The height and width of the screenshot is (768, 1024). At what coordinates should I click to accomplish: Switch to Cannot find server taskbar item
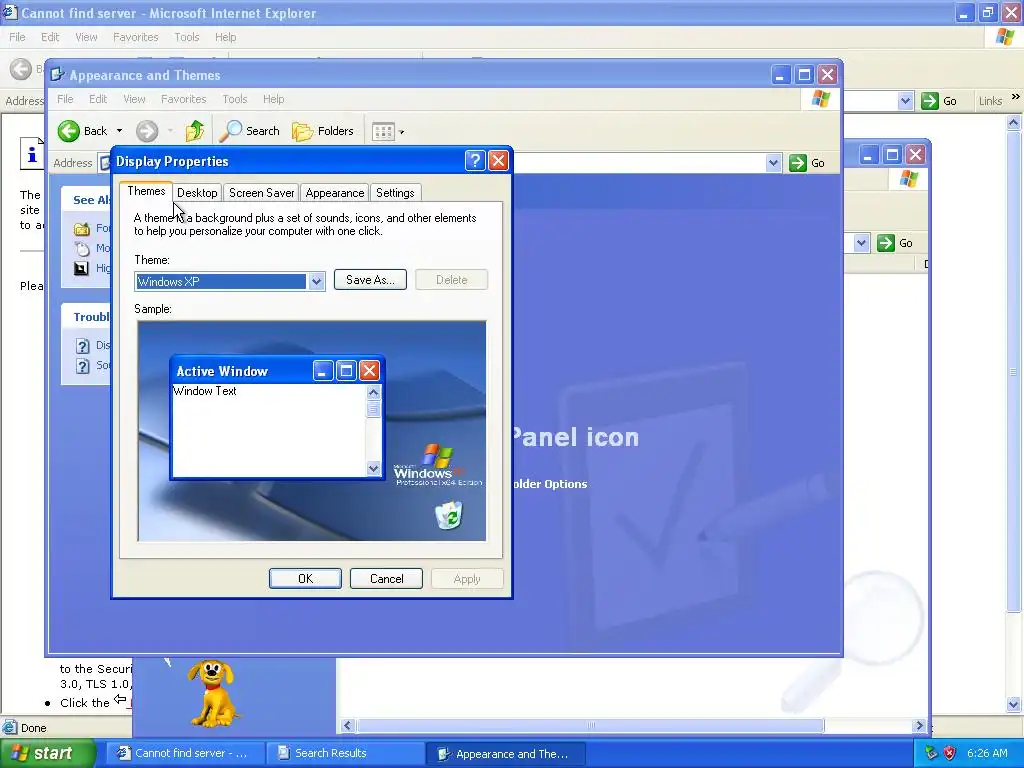pos(185,753)
